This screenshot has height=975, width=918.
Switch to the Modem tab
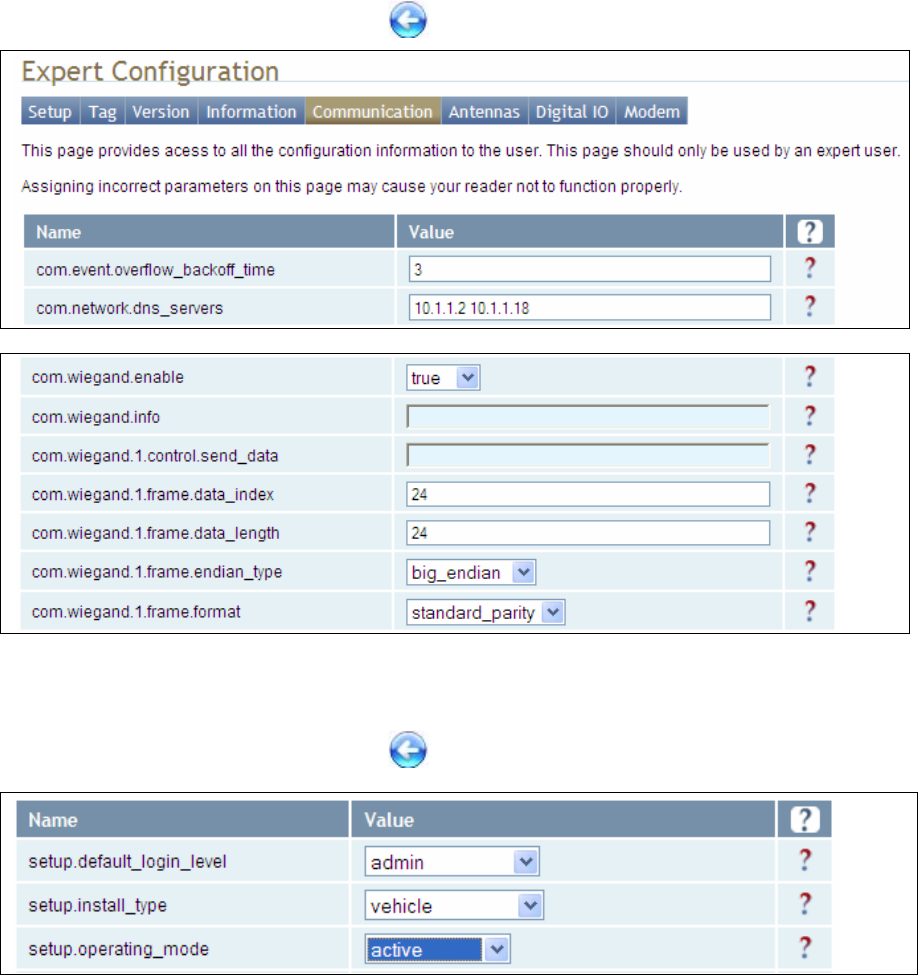coord(652,111)
